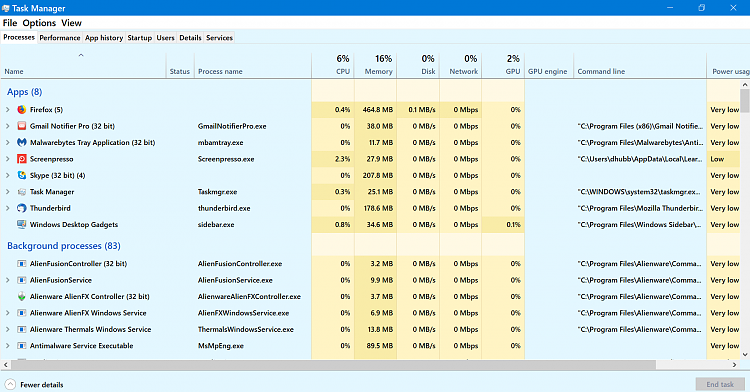
Task: Click the vertical scrollbar down arrow
Action: coord(745,355)
